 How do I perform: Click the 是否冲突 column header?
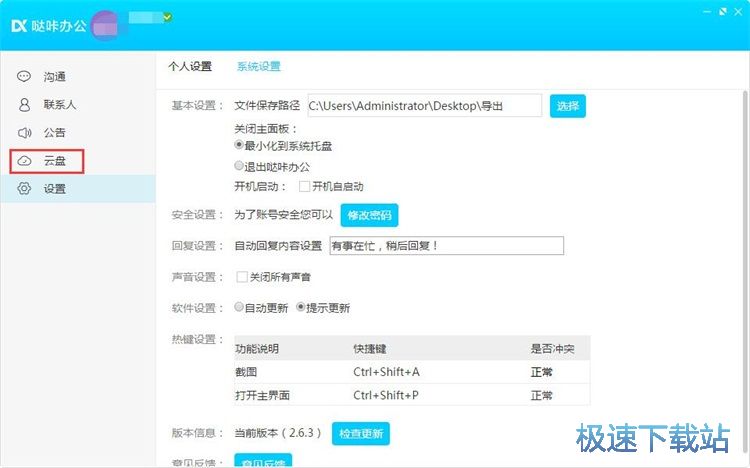coord(552,349)
